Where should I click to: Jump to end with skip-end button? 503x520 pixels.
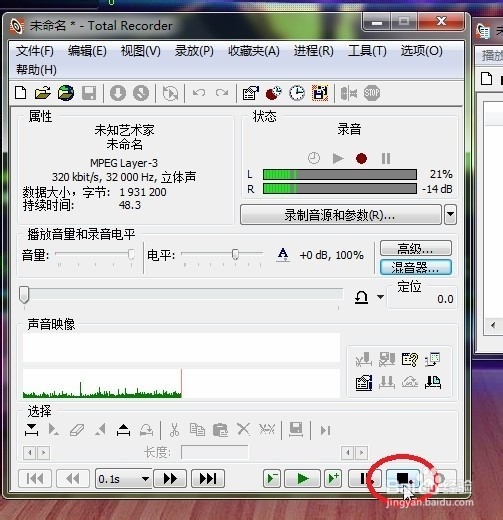point(208,479)
